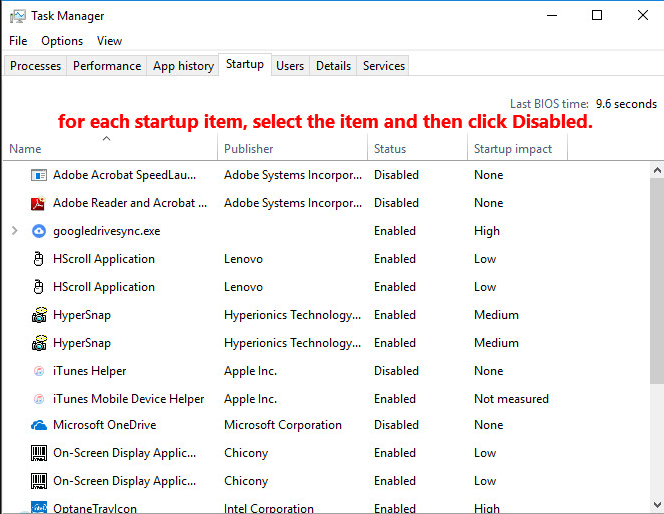Click the Not measured startup impact cell

coord(511,399)
